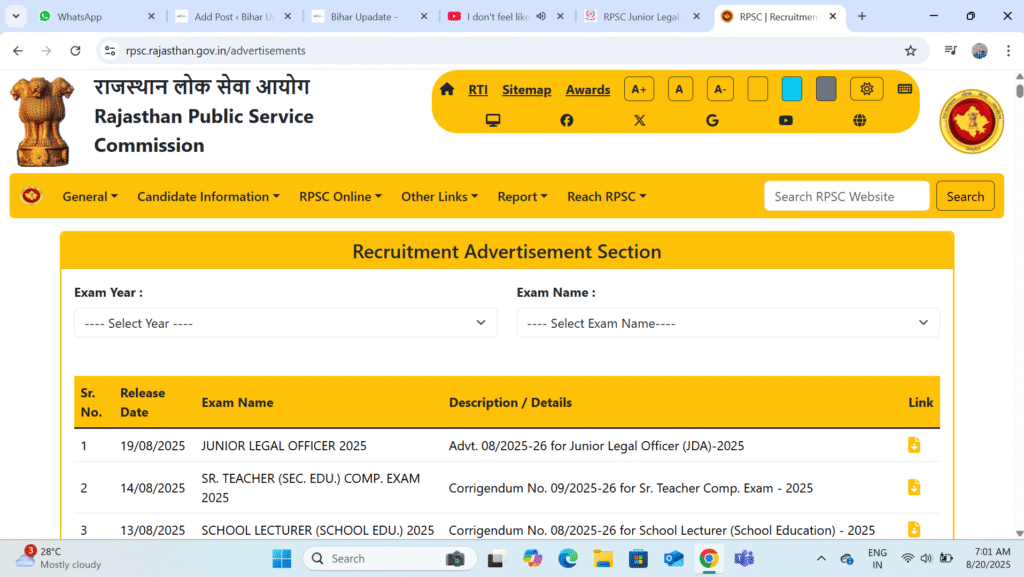
Task: Click inside the Search RPSC Website field
Action: point(846,196)
